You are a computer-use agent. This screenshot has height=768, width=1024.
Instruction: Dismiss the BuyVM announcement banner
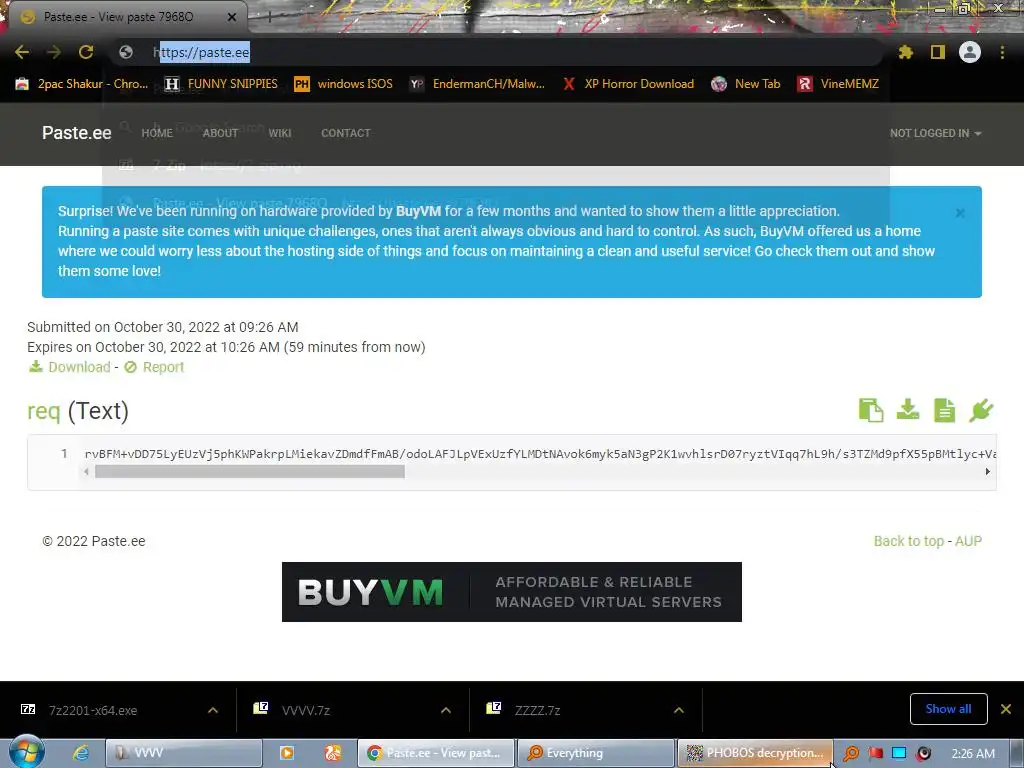[x=960, y=213]
